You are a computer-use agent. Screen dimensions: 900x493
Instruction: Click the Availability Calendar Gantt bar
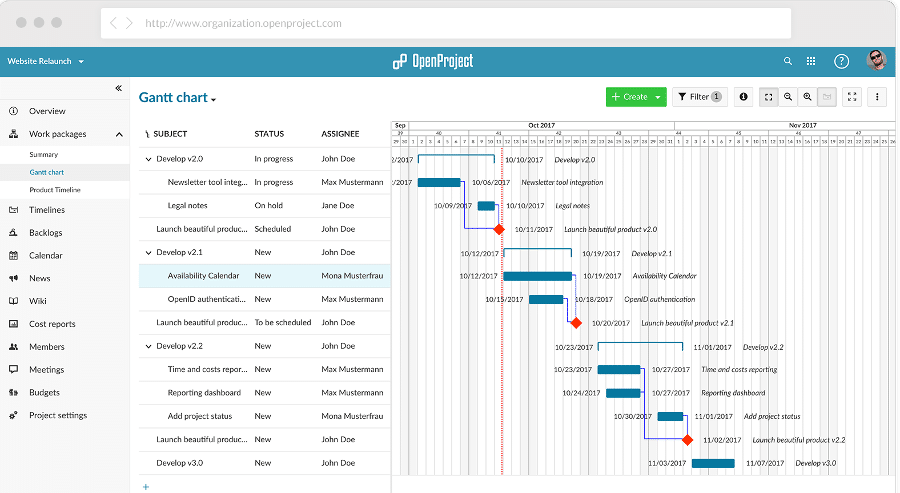click(538, 276)
